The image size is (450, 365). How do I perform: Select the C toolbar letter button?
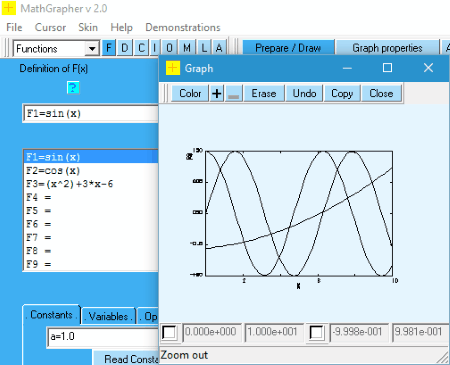[x=141, y=48]
